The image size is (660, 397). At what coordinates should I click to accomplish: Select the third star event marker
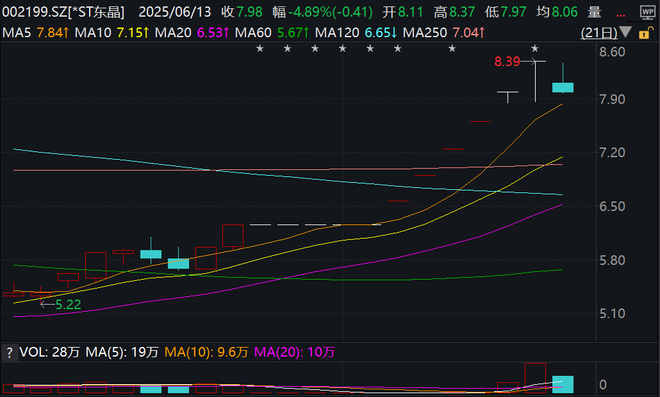315,49
